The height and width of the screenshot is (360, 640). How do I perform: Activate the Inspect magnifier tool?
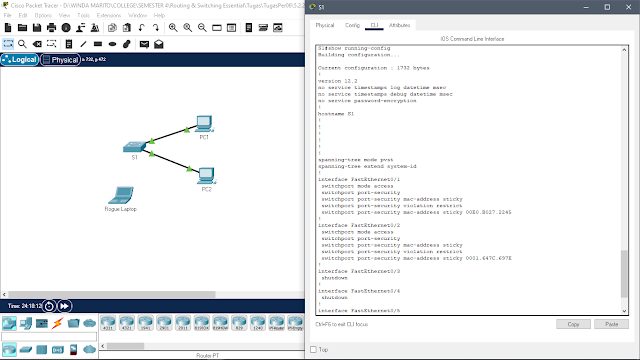point(22,44)
